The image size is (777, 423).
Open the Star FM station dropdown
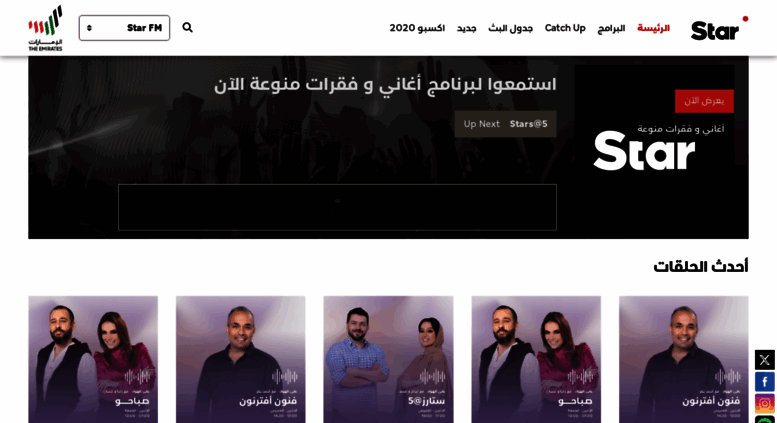[124, 28]
